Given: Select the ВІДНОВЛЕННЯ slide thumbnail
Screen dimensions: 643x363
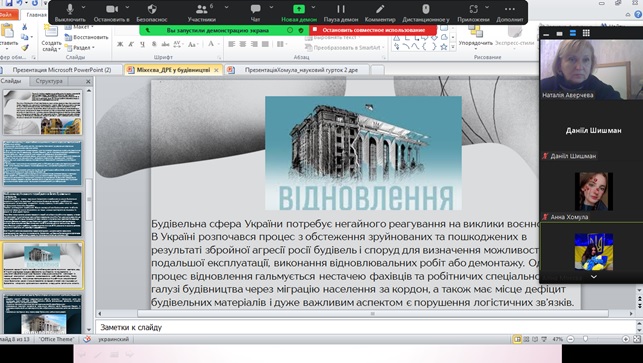Looking at the screenshot, I should click(x=43, y=265).
